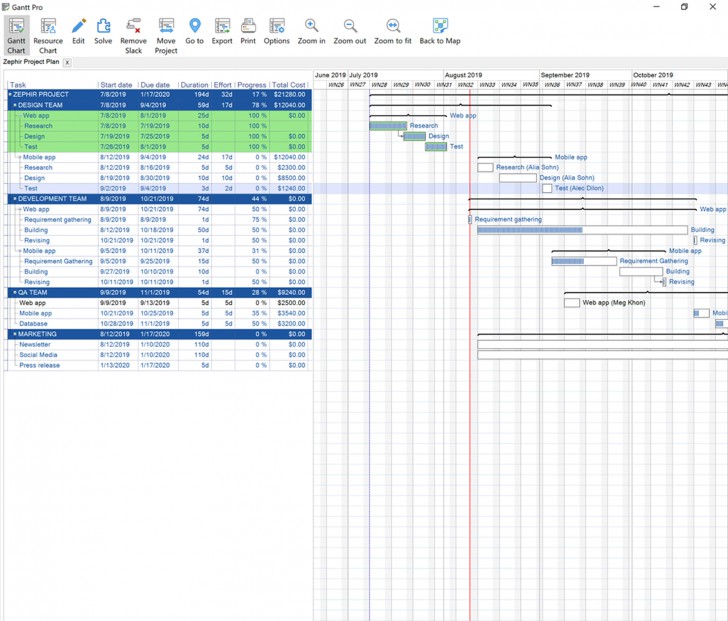The width and height of the screenshot is (728, 621).
Task: Click the Effort column header
Action: pos(222,85)
